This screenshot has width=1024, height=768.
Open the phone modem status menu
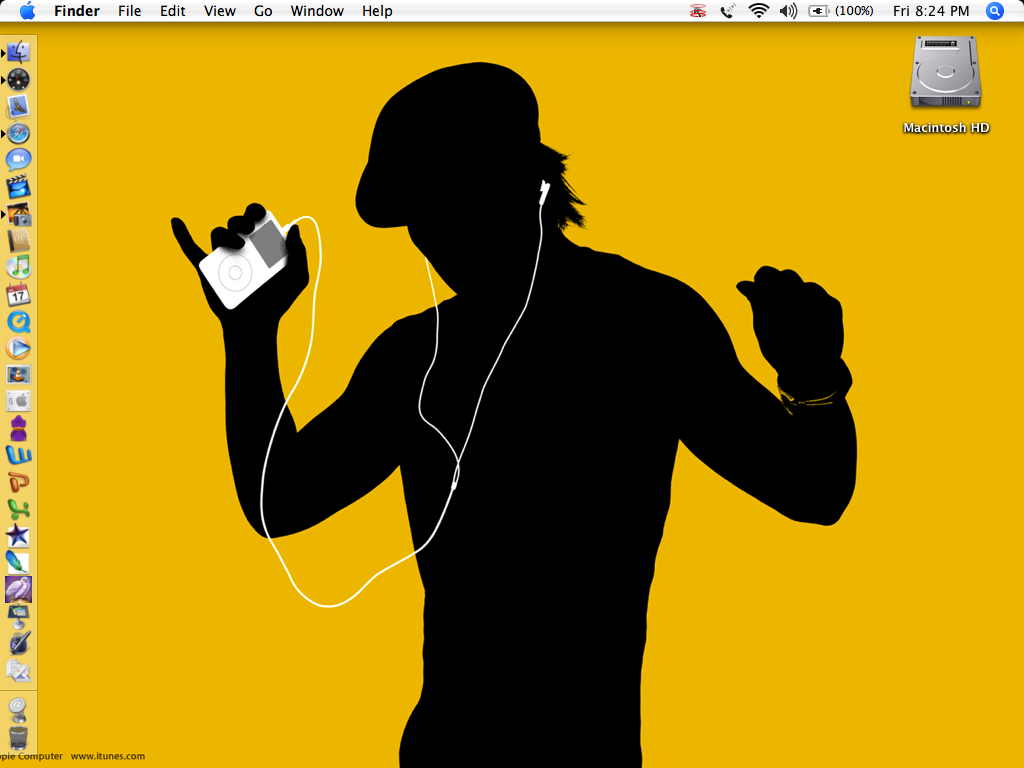[x=727, y=11]
